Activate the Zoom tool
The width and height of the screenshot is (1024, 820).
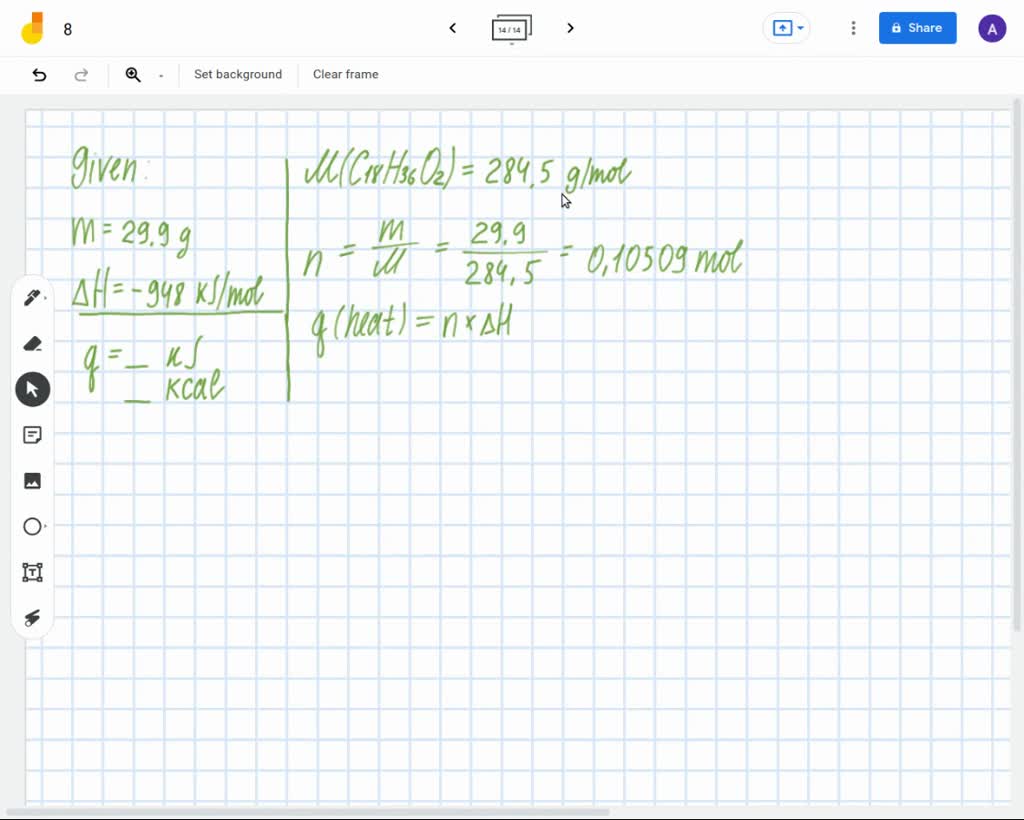(x=133, y=74)
